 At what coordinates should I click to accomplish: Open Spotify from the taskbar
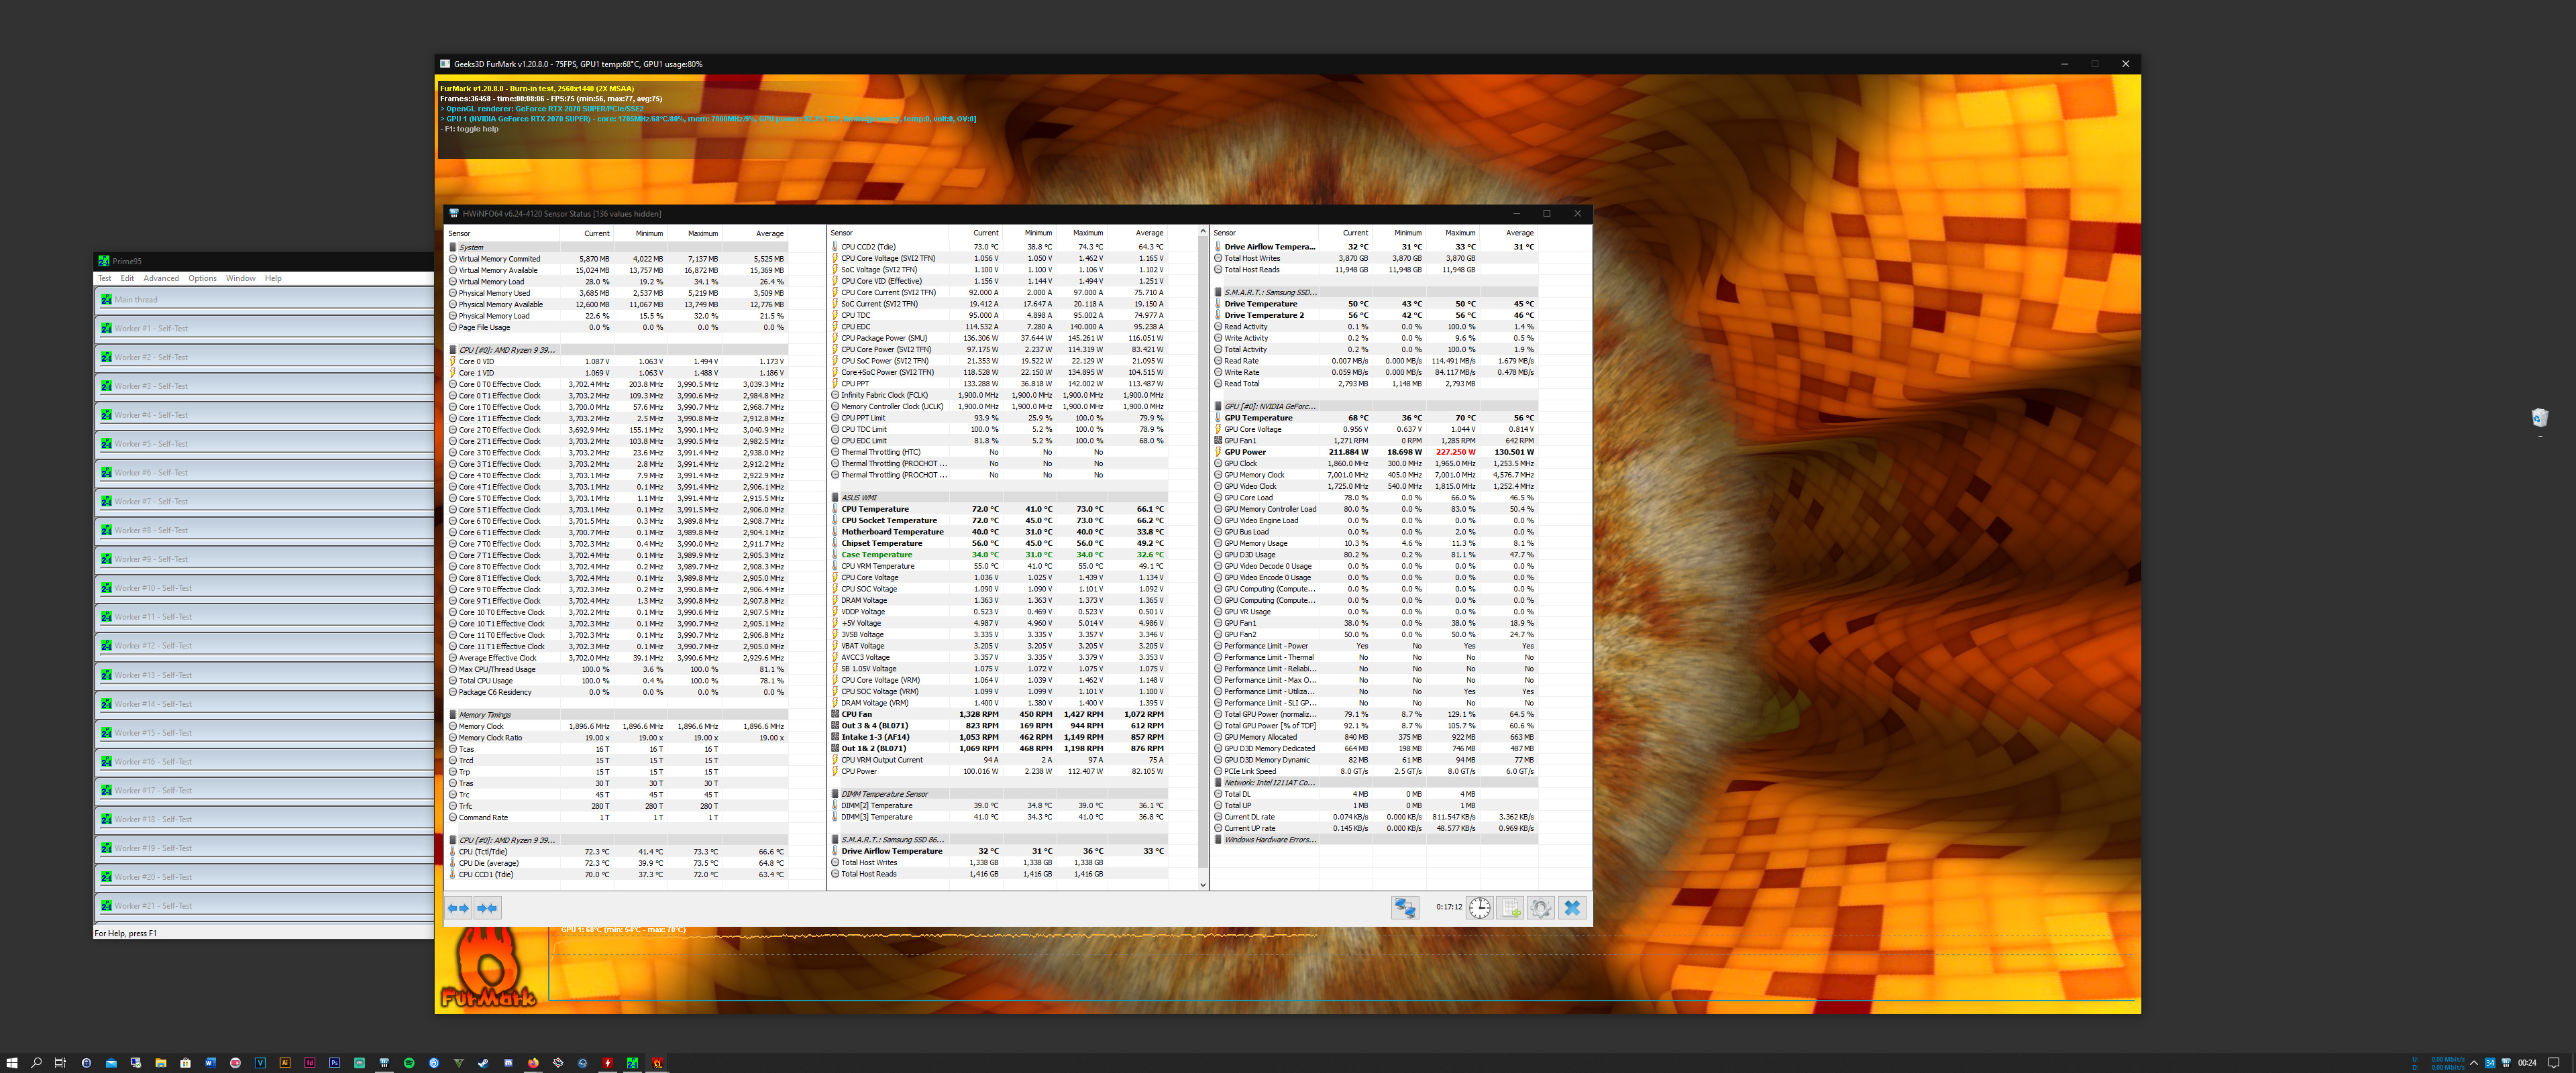coord(409,1063)
